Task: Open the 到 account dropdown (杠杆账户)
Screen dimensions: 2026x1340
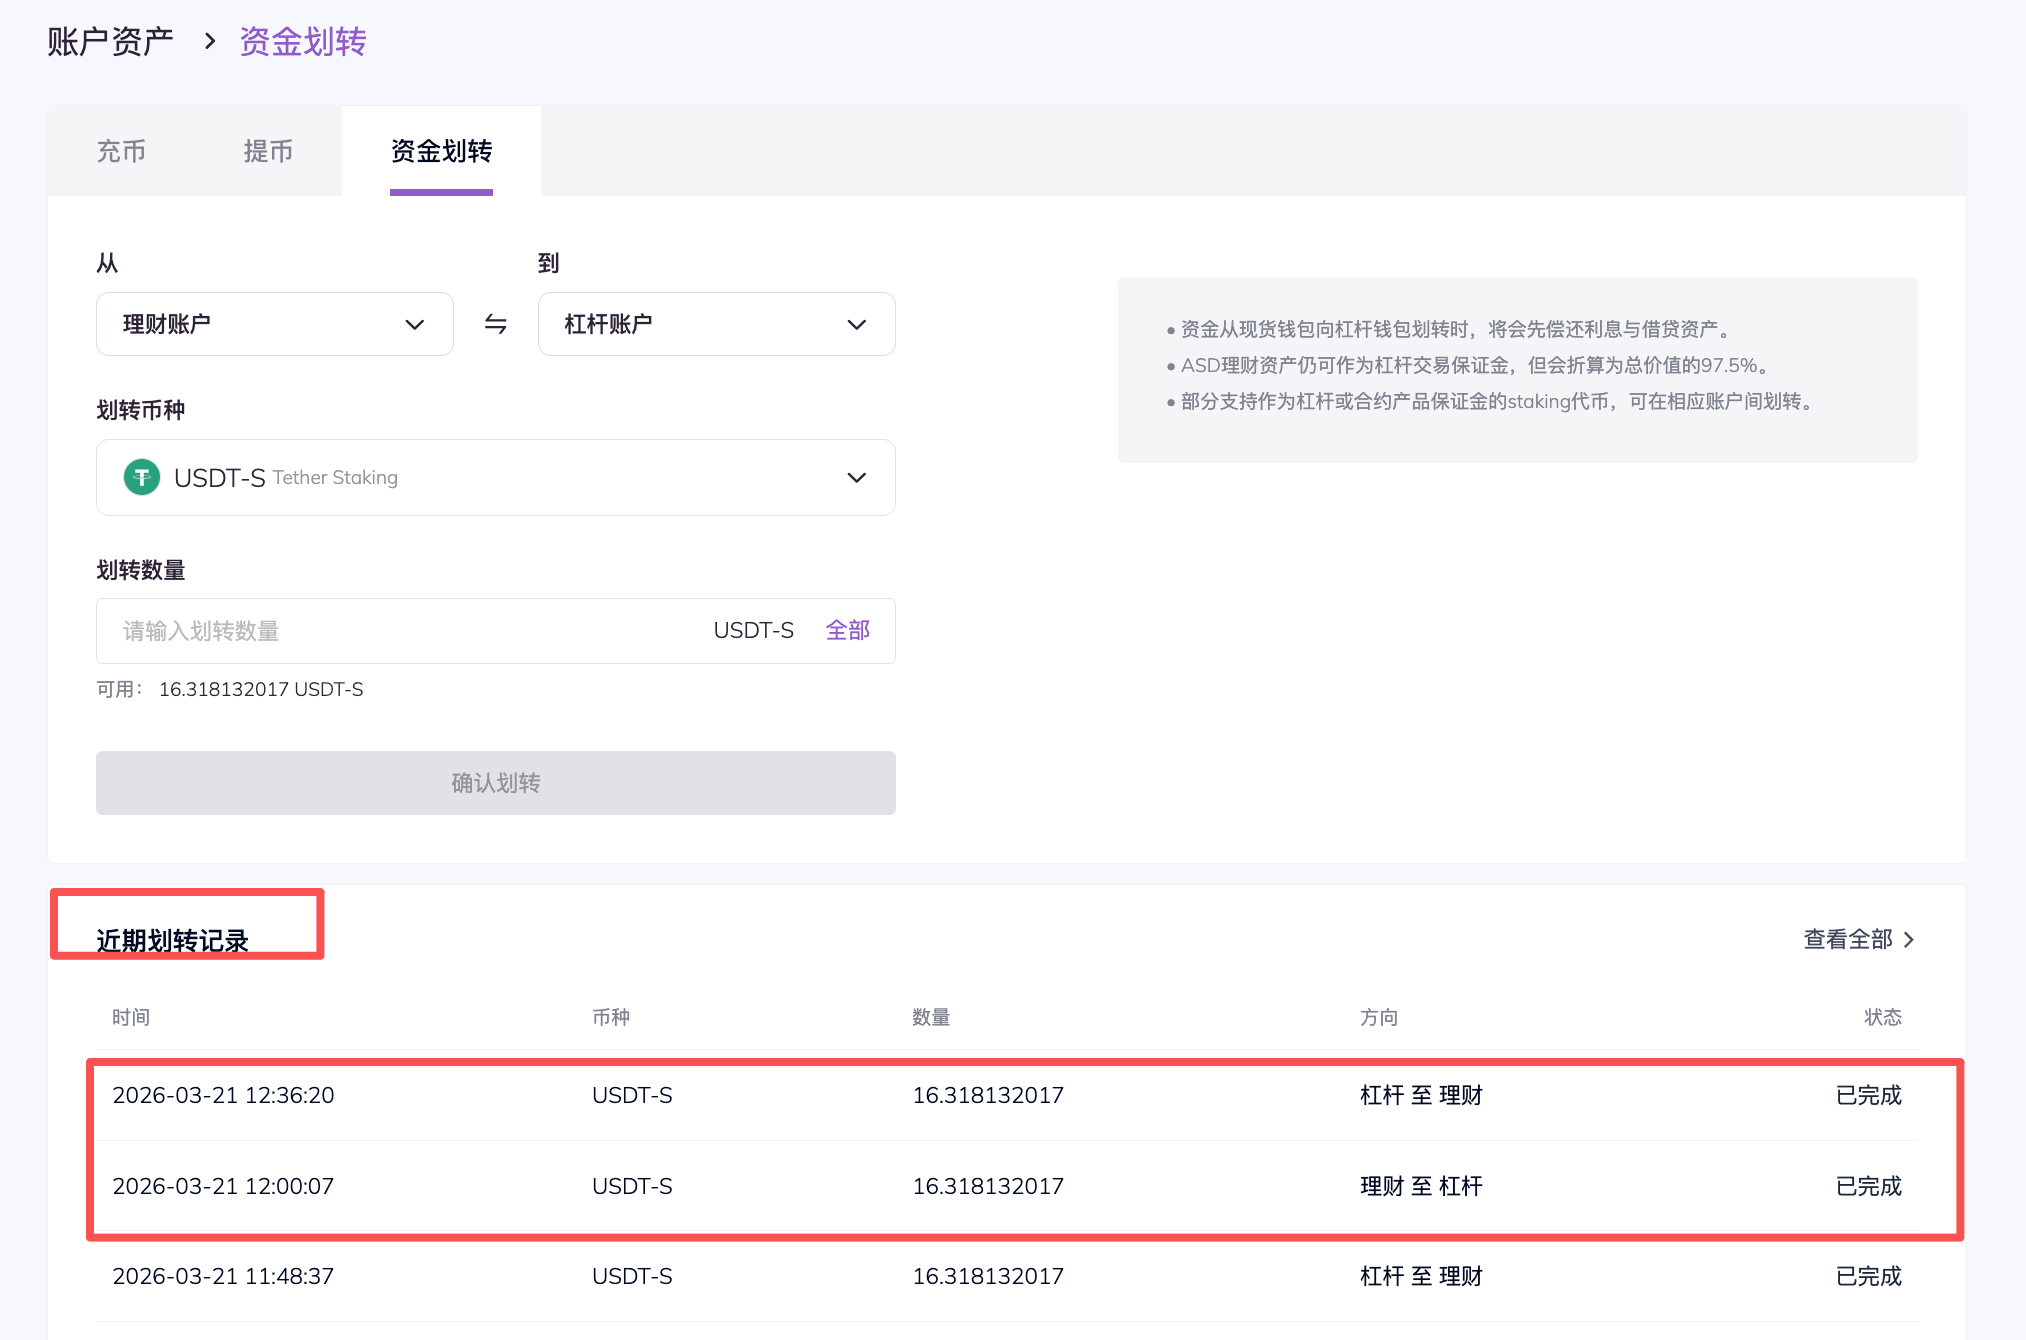Action: click(x=716, y=324)
